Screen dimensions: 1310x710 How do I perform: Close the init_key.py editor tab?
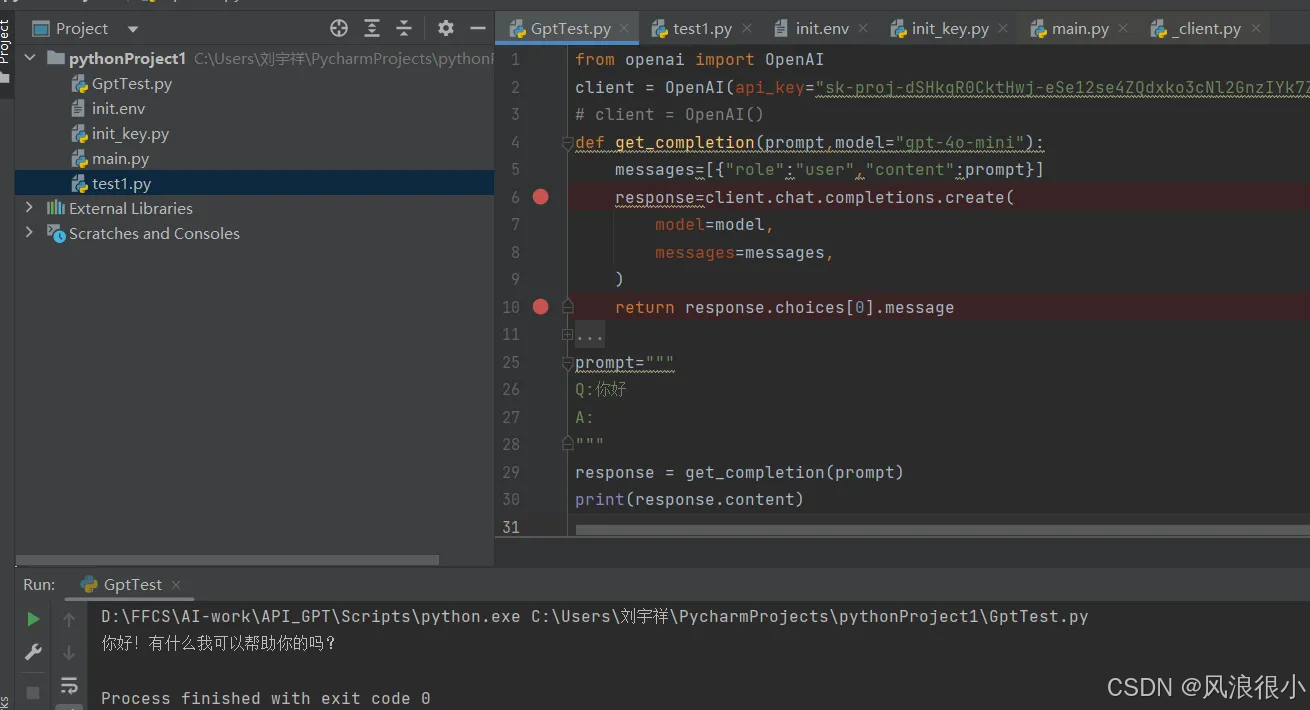click(x=1003, y=29)
